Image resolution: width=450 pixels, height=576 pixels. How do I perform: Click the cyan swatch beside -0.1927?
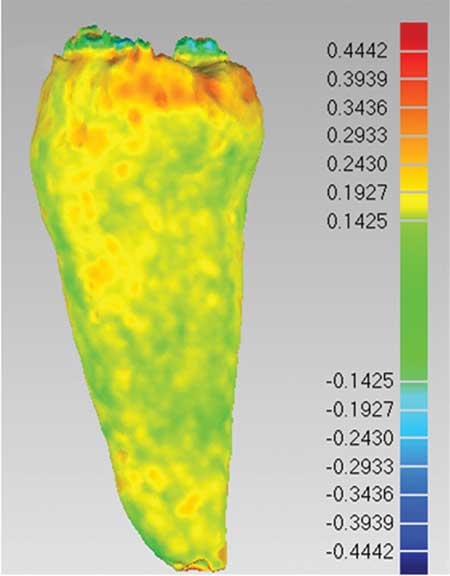[414, 424]
